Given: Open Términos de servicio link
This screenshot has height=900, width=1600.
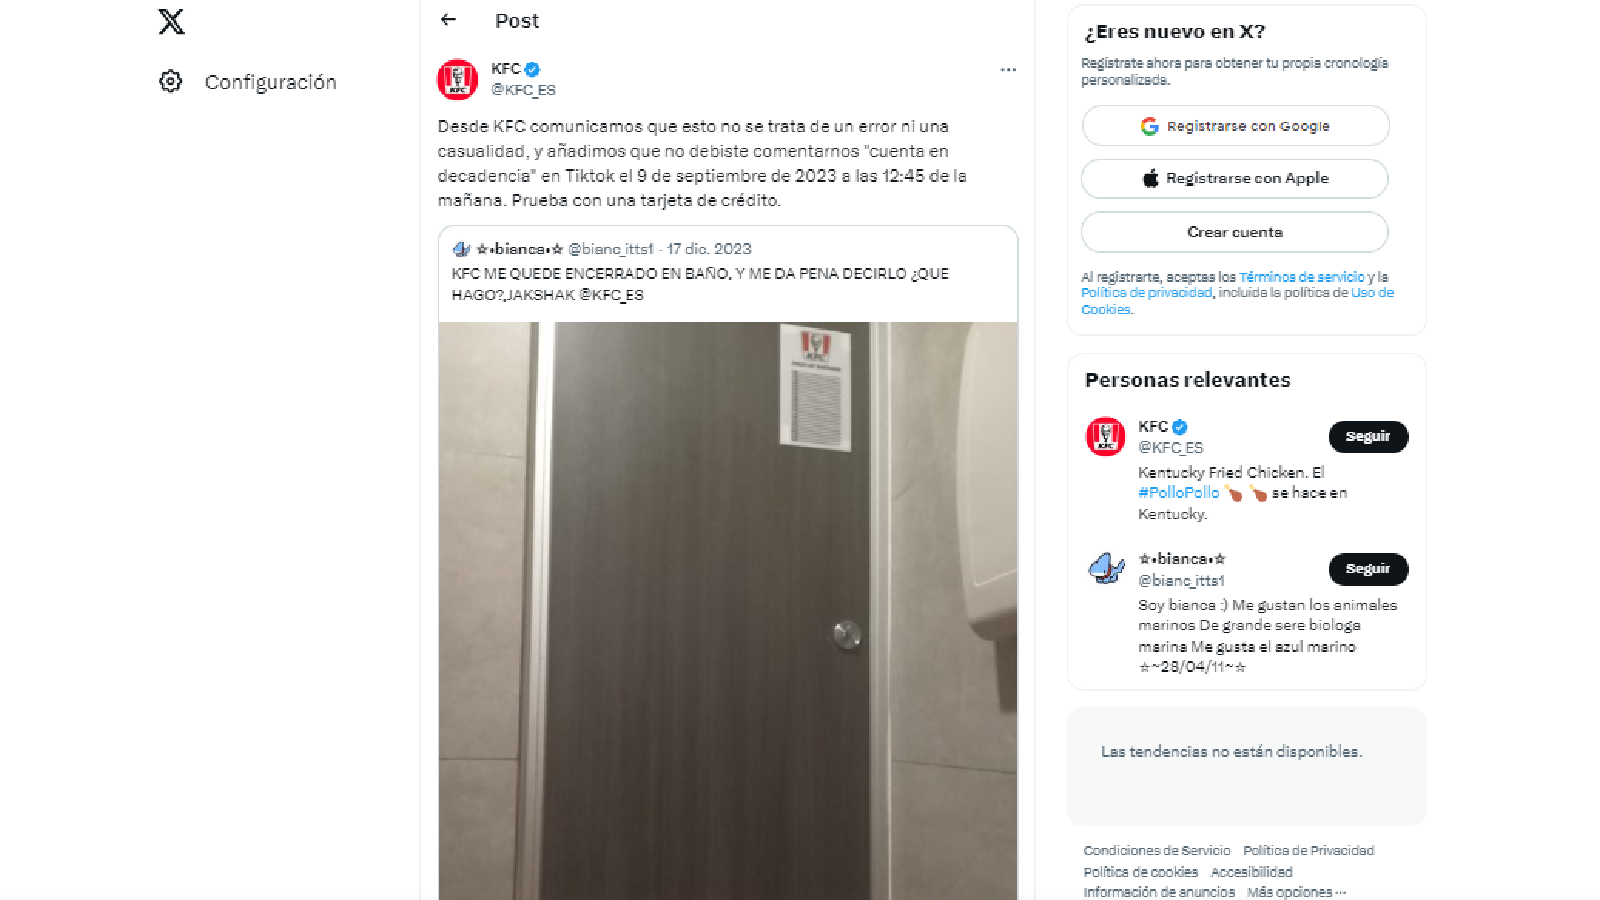Looking at the screenshot, I should pyautogui.click(x=1301, y=277).
